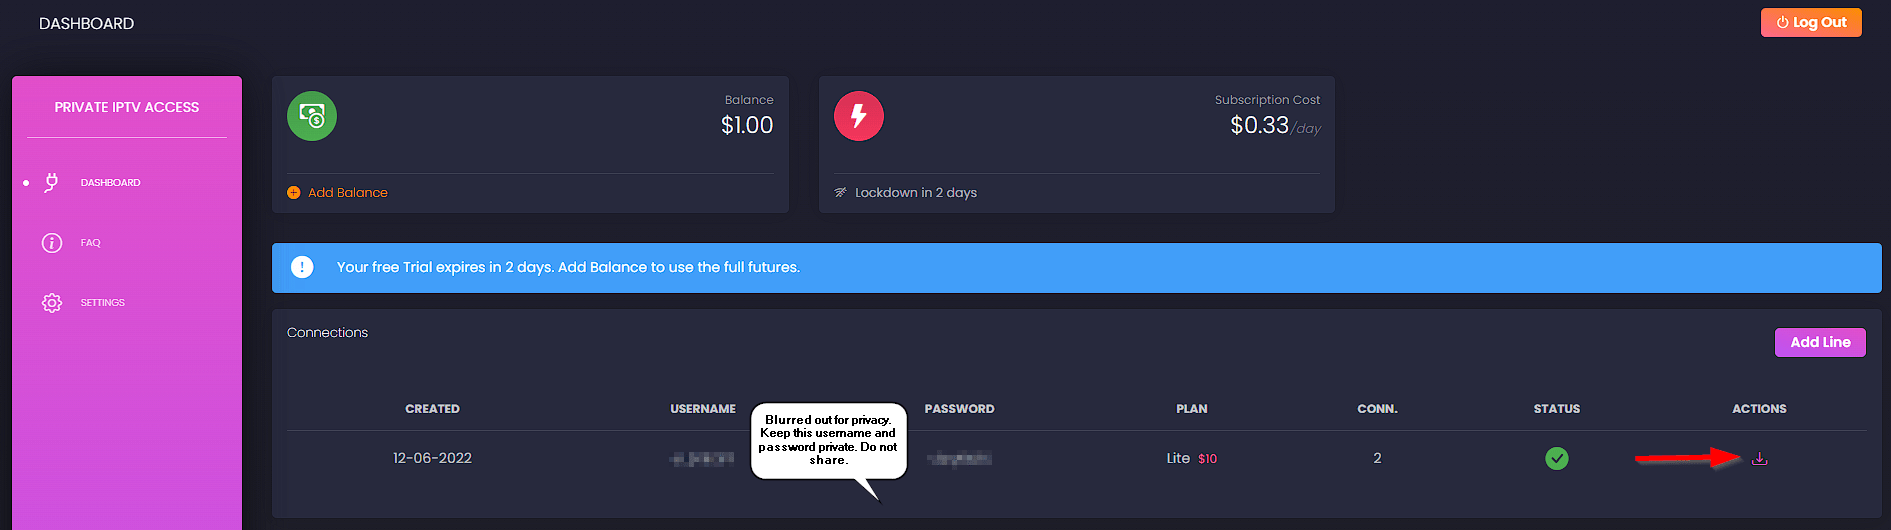Click the Plan column header

1192,409
